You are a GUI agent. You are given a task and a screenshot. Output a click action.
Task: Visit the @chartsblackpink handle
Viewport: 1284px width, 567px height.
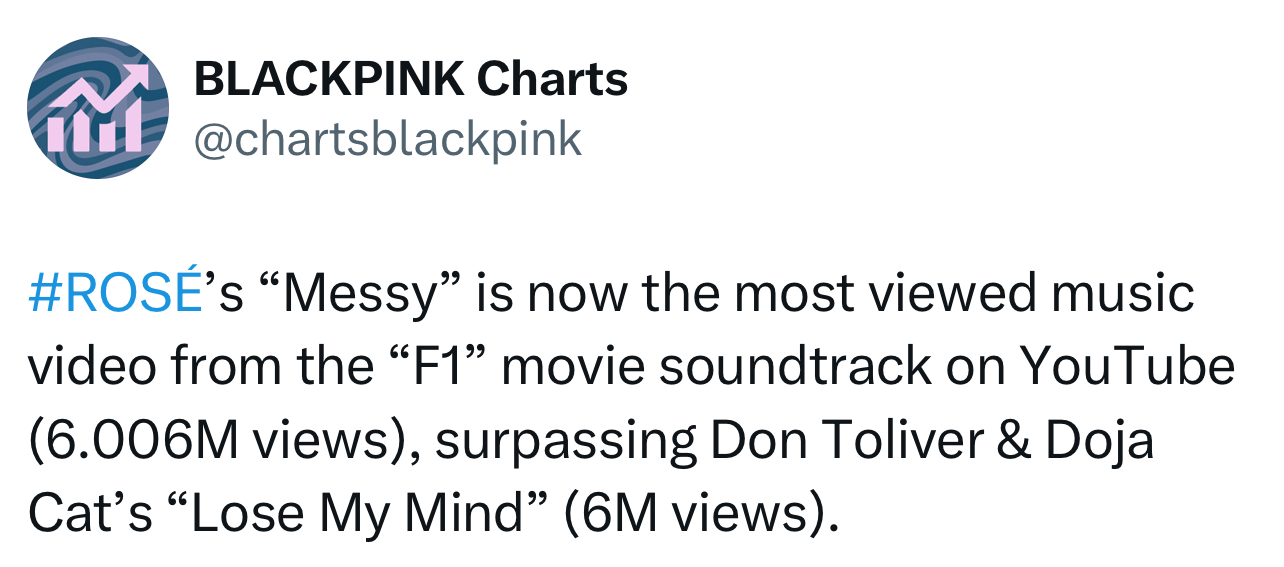pos(387,139)
